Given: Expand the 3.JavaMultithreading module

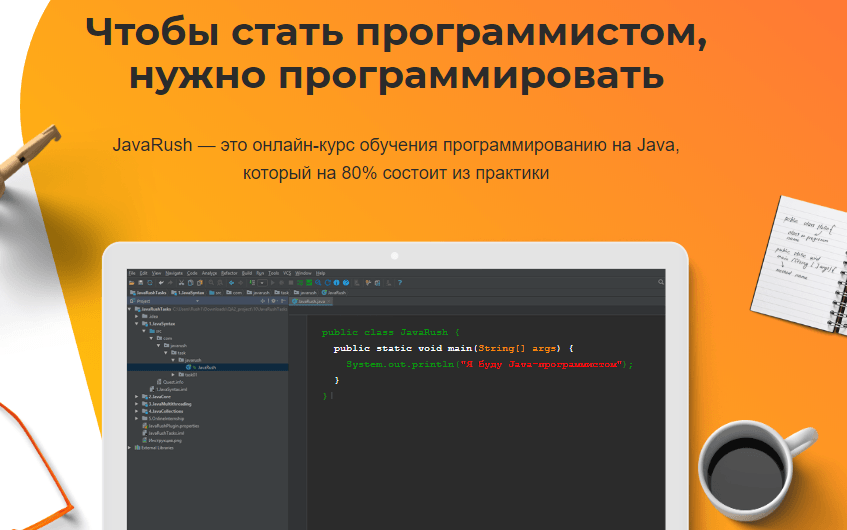Looking at the screenshot, I should click(137, 404).
